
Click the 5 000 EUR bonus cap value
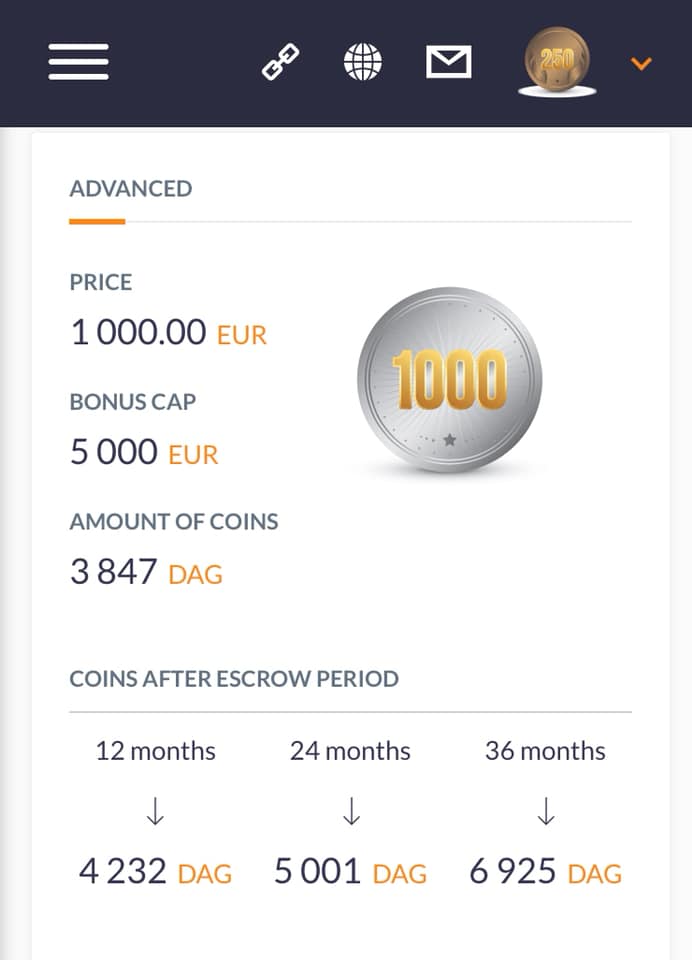[144, 453]
